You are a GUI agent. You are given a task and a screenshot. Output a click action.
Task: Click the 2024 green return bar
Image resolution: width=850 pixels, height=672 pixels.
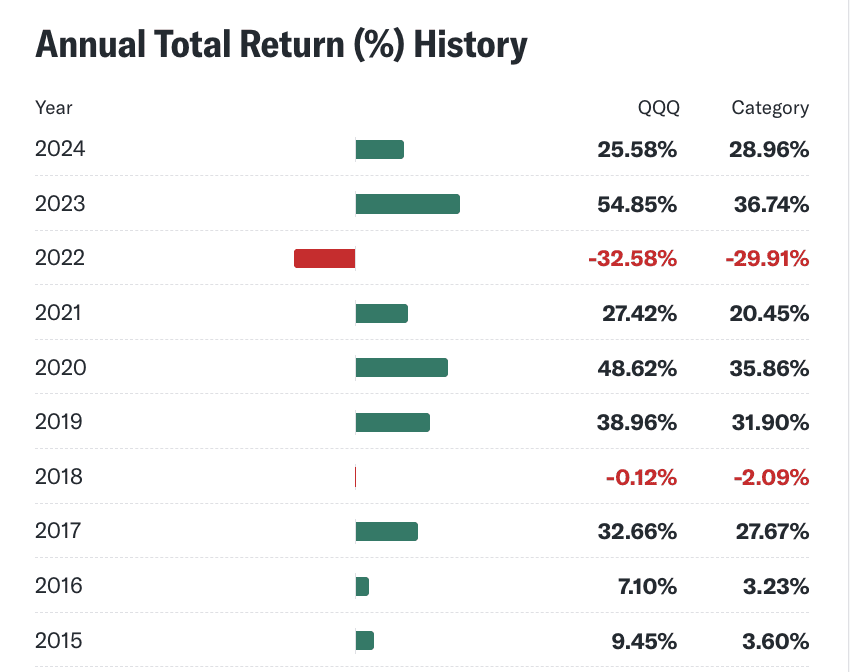coord(380,150)
